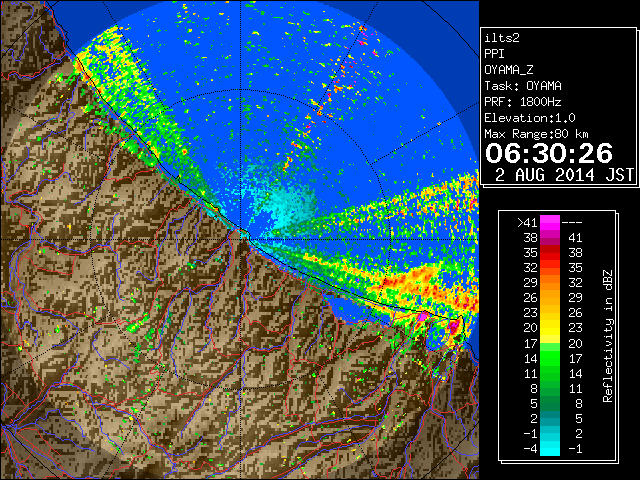Click the red 35 to 38 dBZ legend swatch
This screenshot has height=480, width=640.
point(550,253)
